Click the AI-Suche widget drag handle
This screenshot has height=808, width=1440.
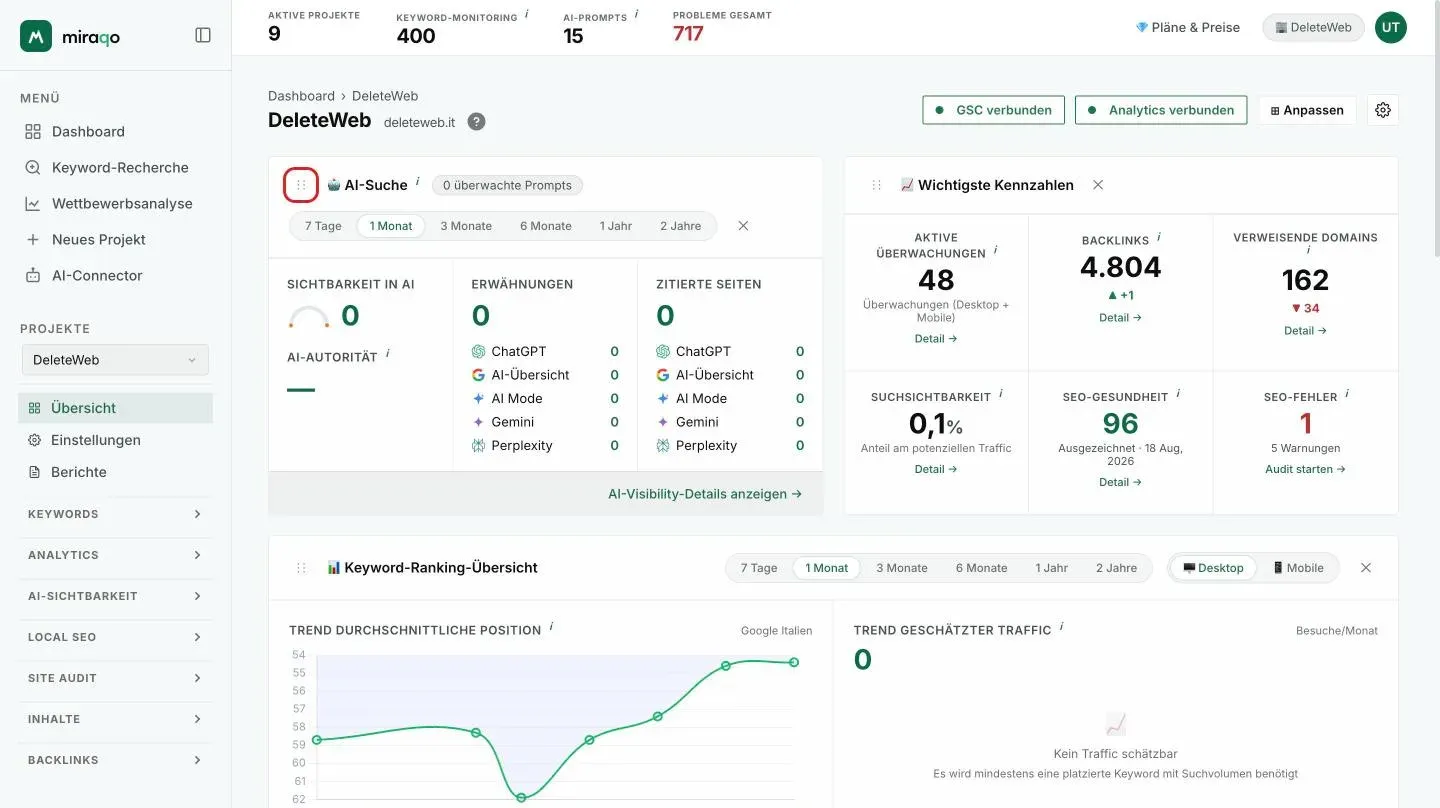[301, 185]
